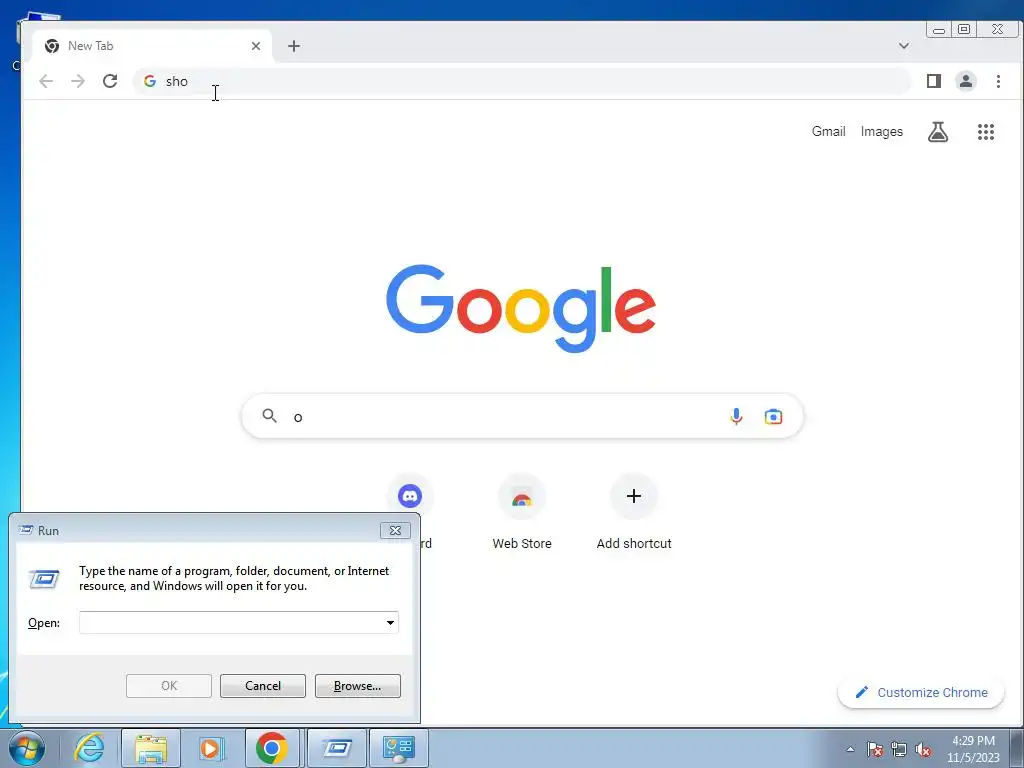The height and width of the screenshot is (768, 1024).
Task: Close the Run dialog window
Action: click(x=395, y=530)
